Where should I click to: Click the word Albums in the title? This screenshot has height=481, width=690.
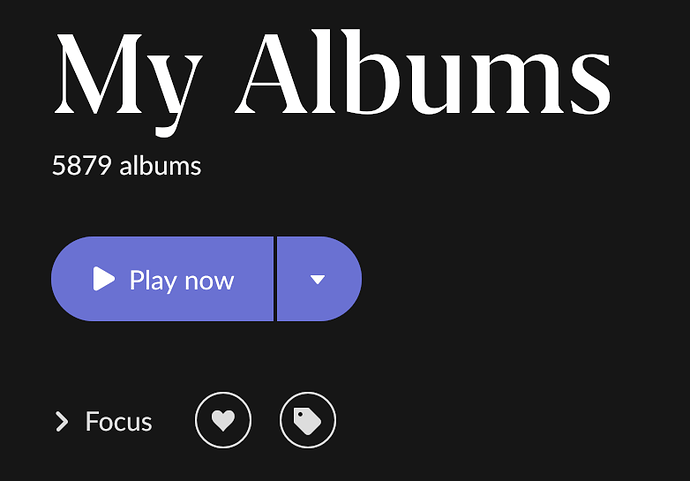(x=423, y=73)
